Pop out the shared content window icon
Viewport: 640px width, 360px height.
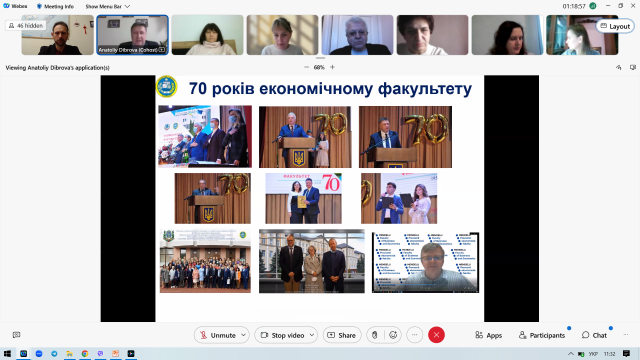633,67
